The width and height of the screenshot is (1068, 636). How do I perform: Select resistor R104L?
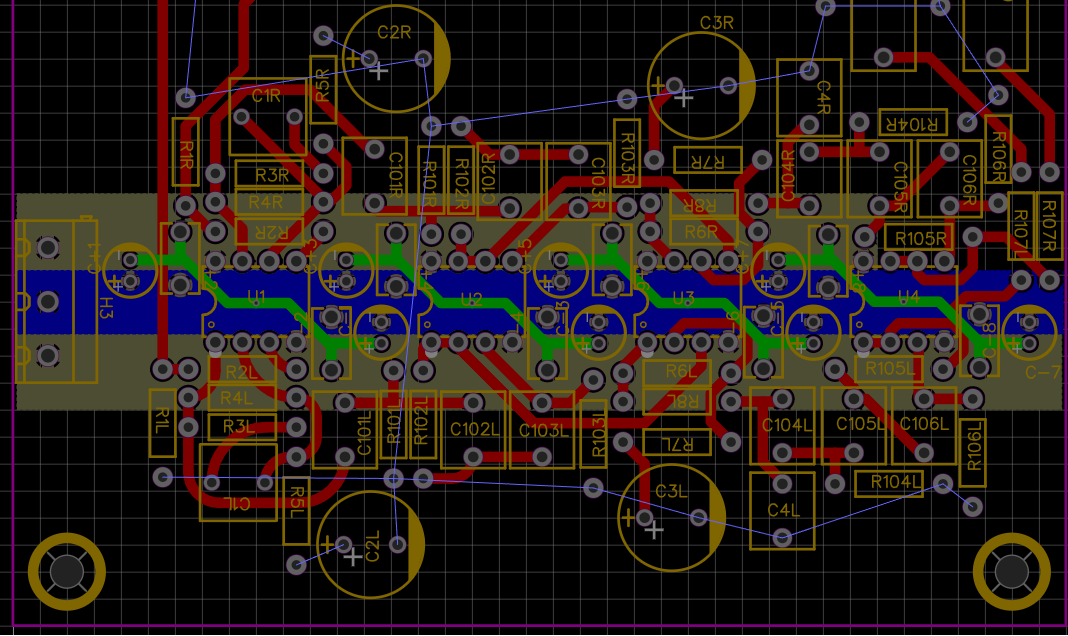click(890, 483)
